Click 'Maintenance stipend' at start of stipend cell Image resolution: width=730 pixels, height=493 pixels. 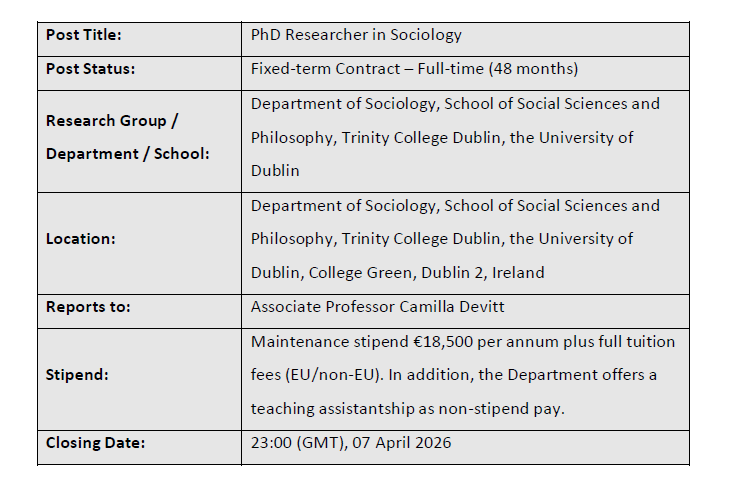coord(322,342)
